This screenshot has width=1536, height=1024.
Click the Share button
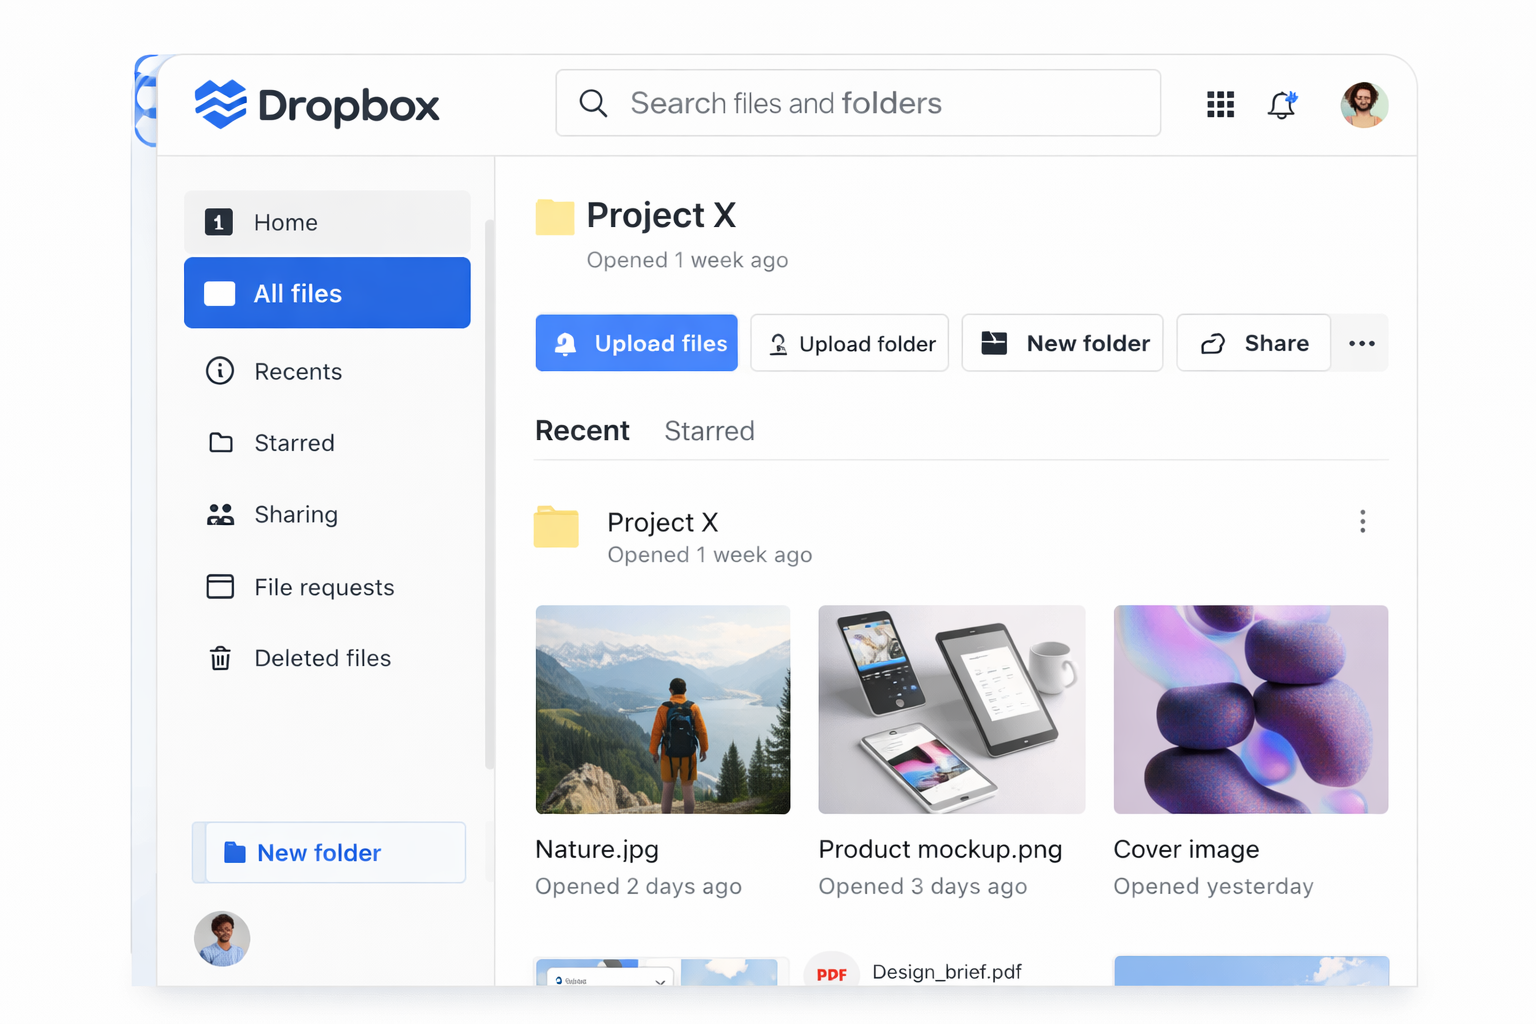[x=1254, y=343]
